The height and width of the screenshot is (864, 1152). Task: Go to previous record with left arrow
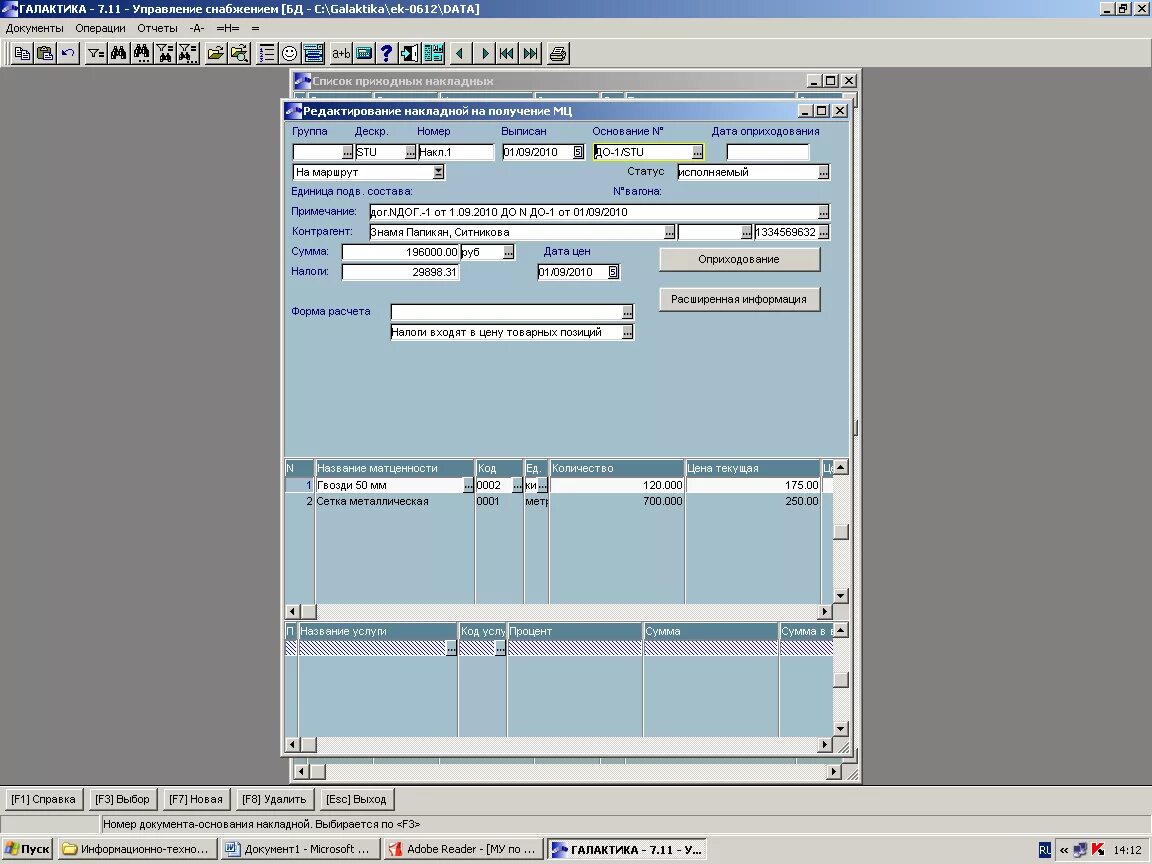click(x=461, y=53)
